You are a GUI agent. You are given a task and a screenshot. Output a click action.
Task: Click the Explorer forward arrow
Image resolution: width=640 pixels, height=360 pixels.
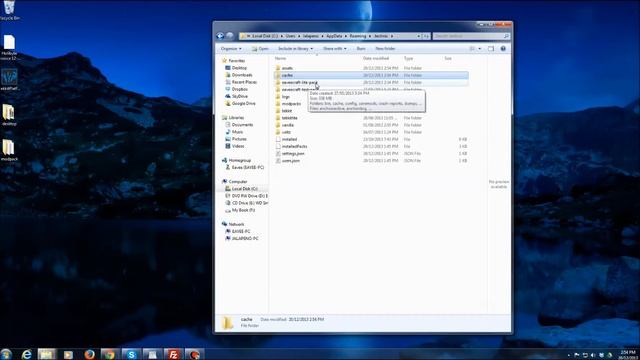click(x=230, y=36)
